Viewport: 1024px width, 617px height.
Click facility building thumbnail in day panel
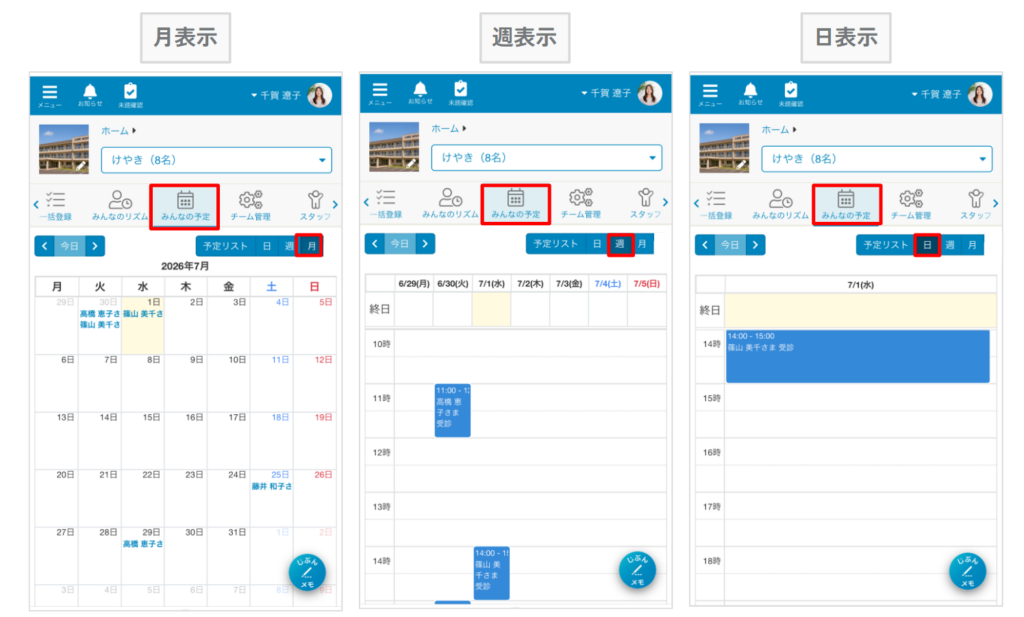[x=724, y=148]
